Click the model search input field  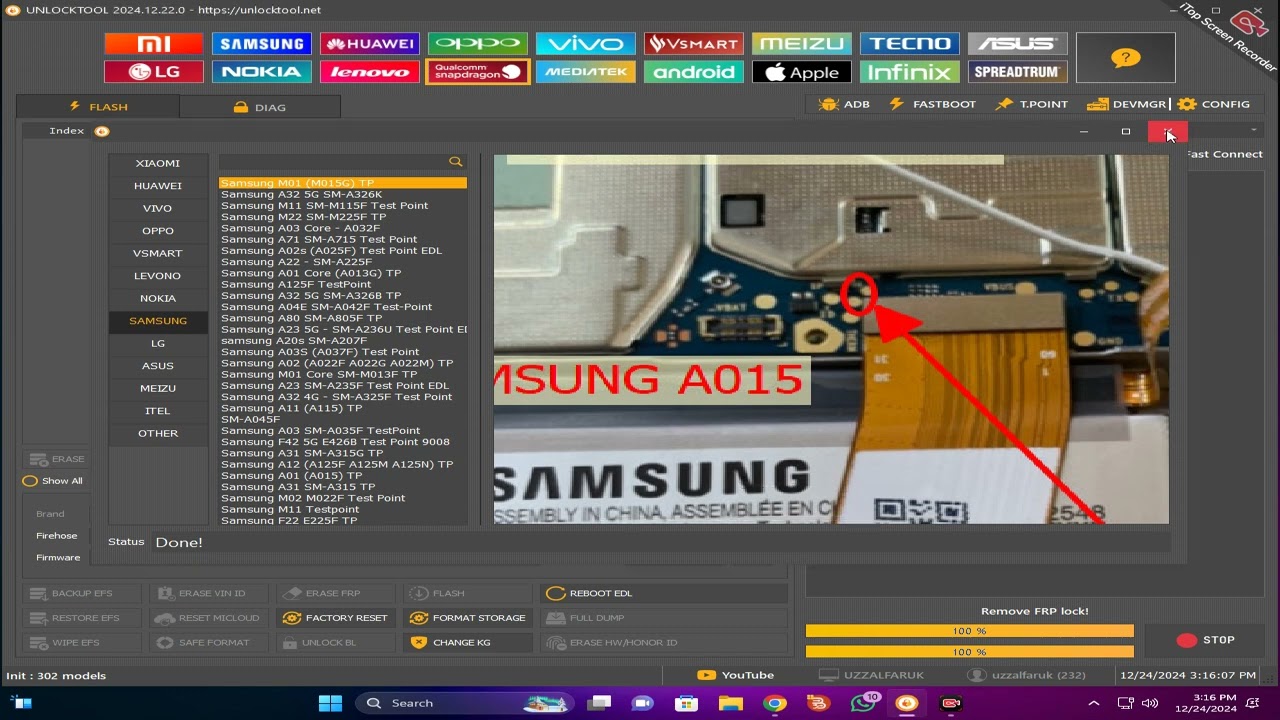tap(333, 162)
